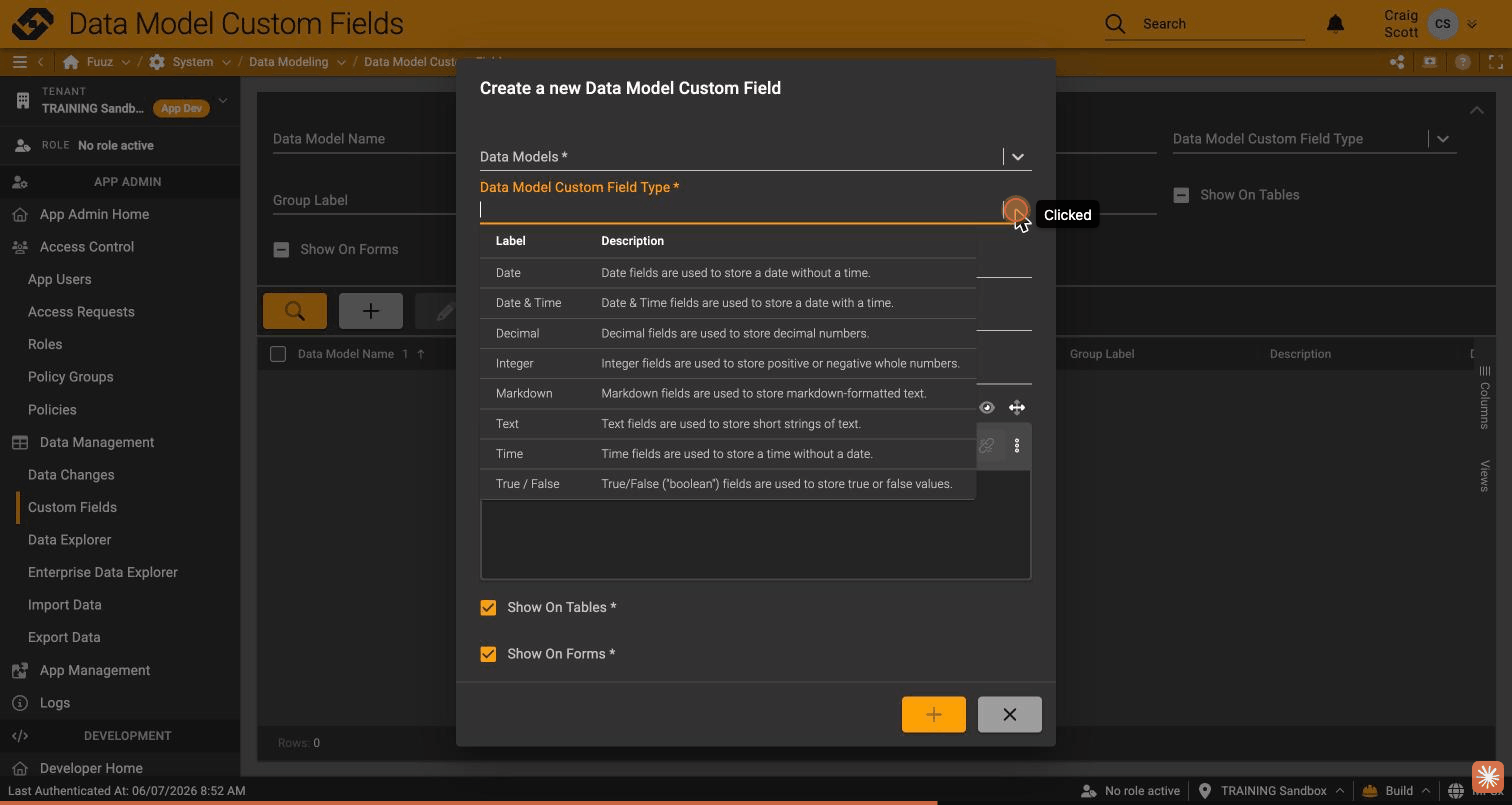Select the Text field type row
Viewport: 1512px width, 805px height.
tap(728, 424)
